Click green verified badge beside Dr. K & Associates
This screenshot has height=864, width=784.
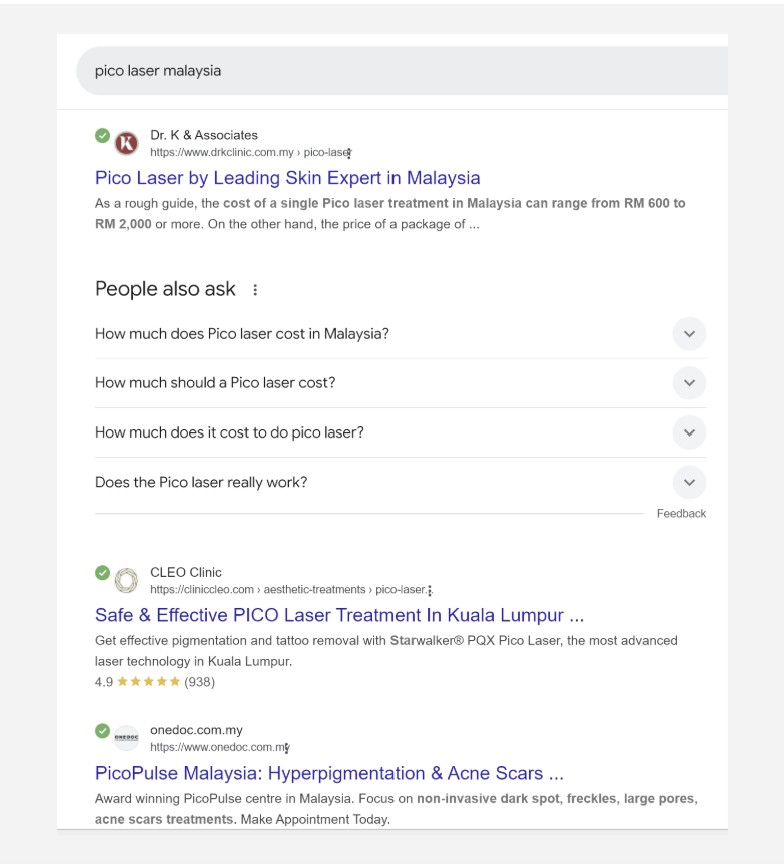102,135
